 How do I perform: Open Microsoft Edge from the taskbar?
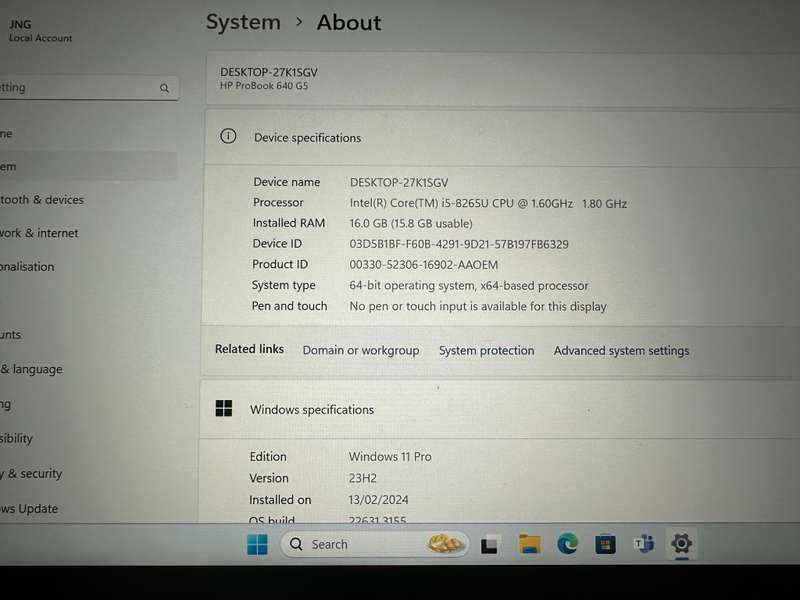click(567, 544)
